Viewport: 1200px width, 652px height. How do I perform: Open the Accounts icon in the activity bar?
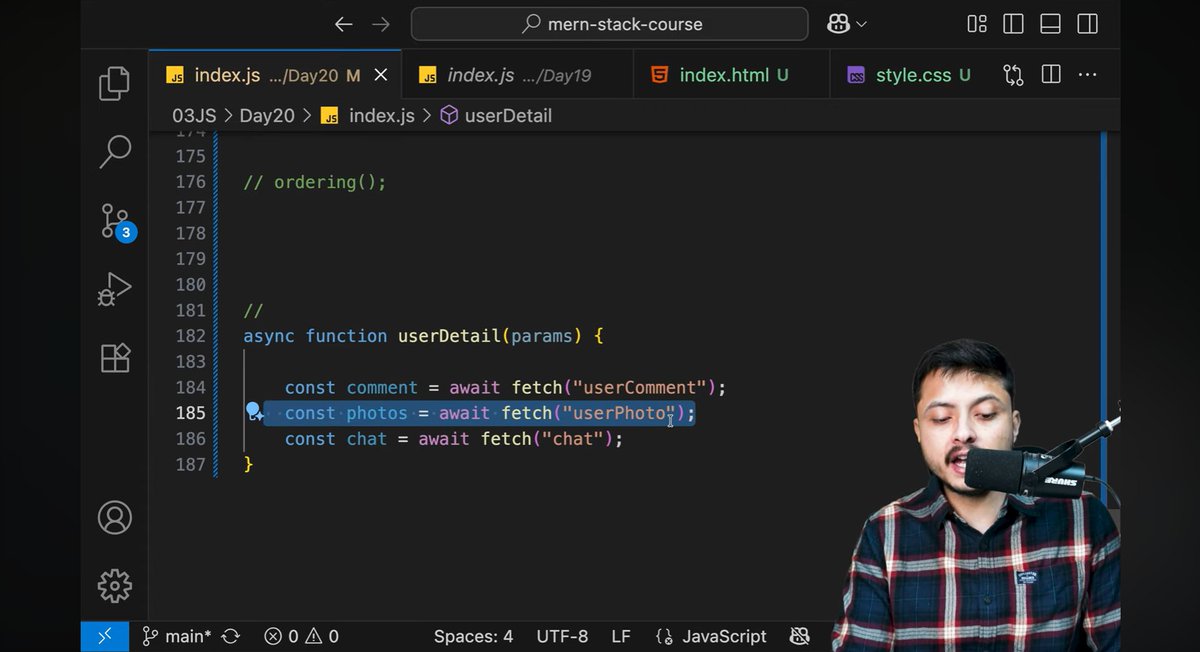point(114,517)
